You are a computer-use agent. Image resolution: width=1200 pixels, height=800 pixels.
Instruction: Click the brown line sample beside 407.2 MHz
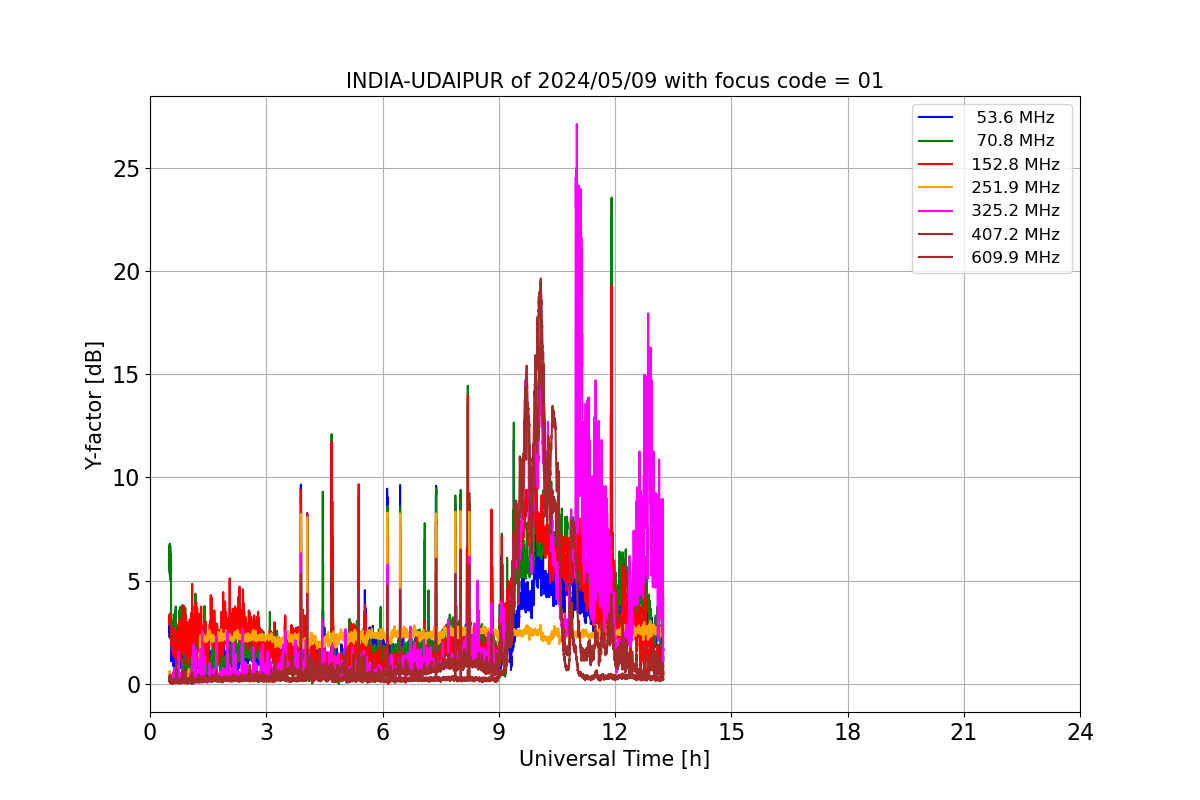(936, 234)
